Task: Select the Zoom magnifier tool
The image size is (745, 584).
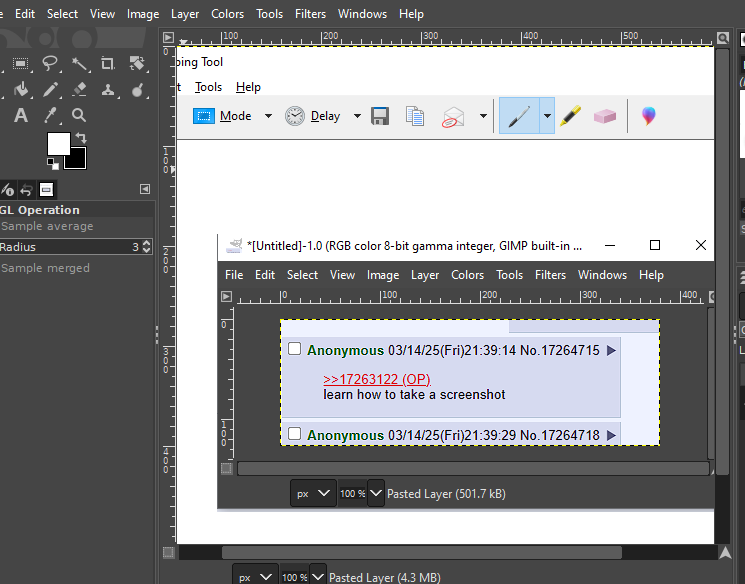Action: [x=79, y=116]
